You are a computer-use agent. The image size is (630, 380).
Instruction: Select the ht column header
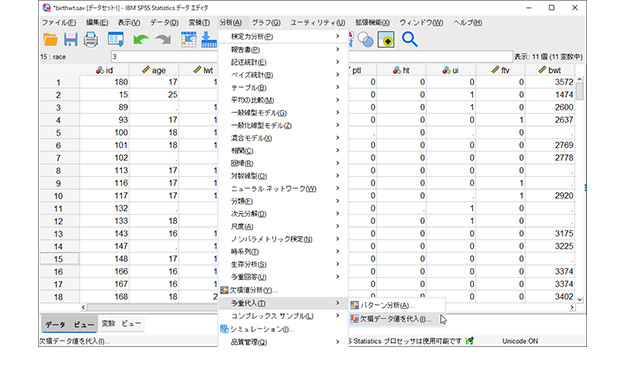pyautogui.click(x=401, y=70)
